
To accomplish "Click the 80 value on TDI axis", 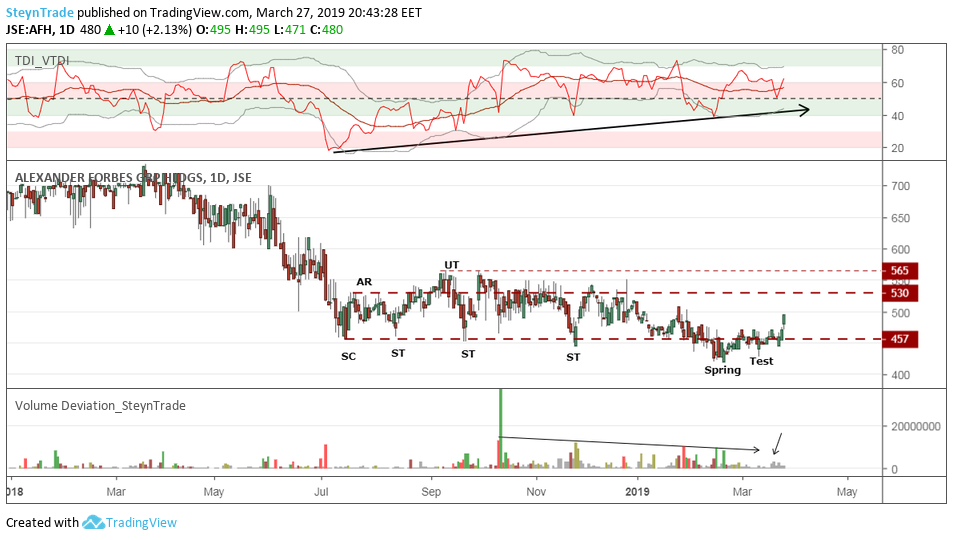I will (x=897, y=50).
